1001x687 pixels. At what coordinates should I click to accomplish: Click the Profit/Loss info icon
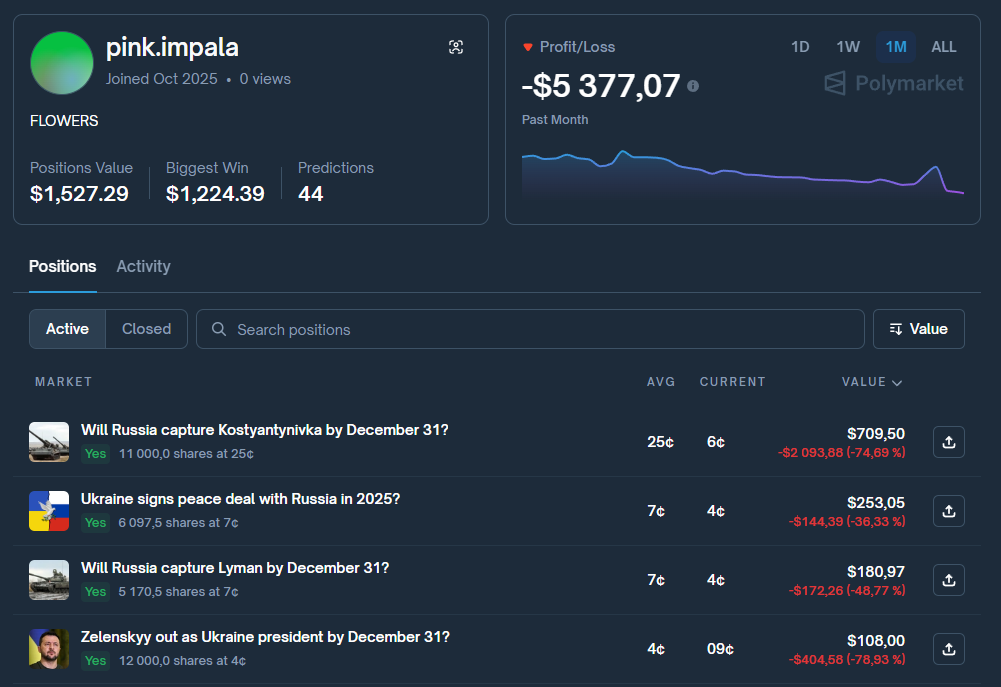693,86
